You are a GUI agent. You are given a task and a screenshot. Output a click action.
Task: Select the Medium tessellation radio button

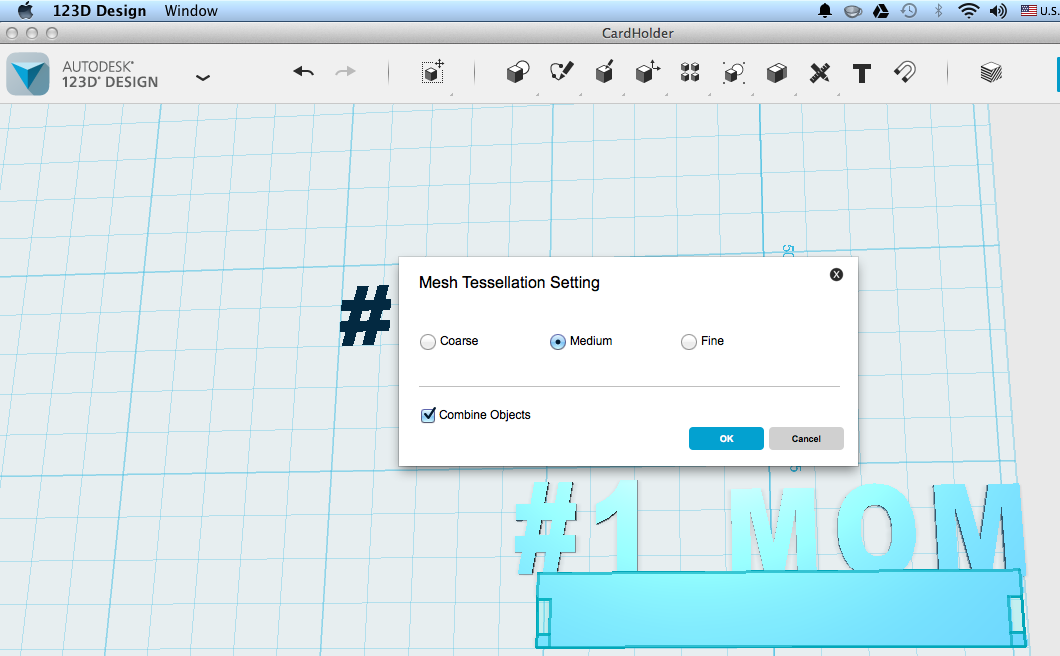pos(558,342)
